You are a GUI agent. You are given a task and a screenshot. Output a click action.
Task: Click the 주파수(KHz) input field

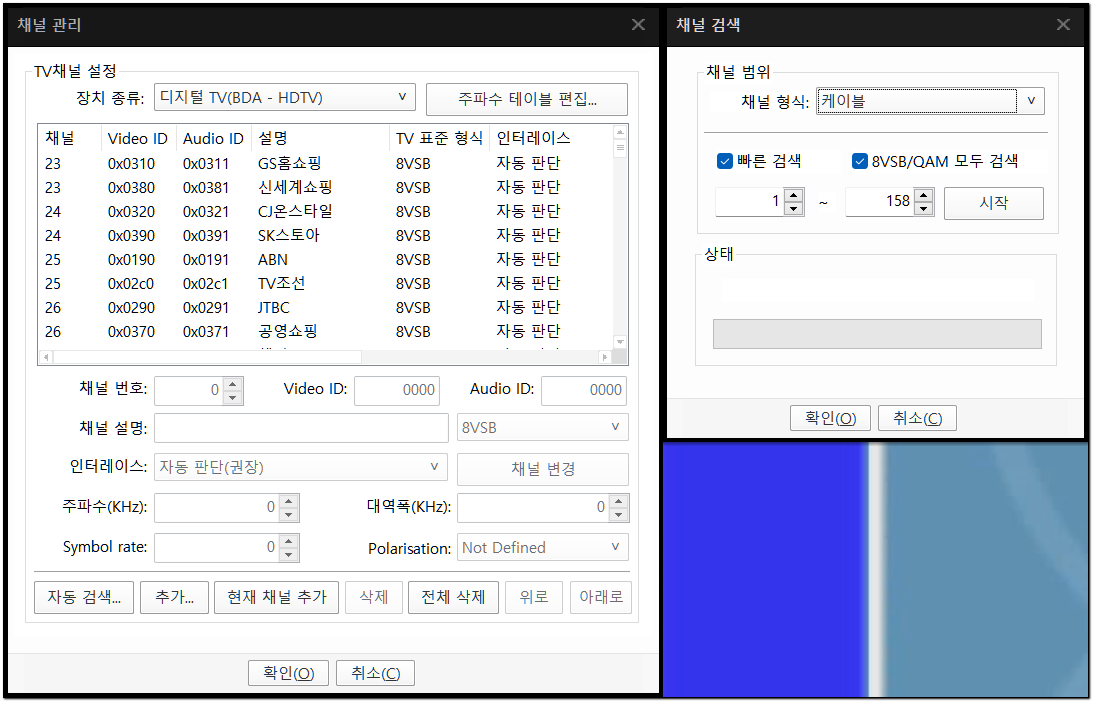point(217,508)
